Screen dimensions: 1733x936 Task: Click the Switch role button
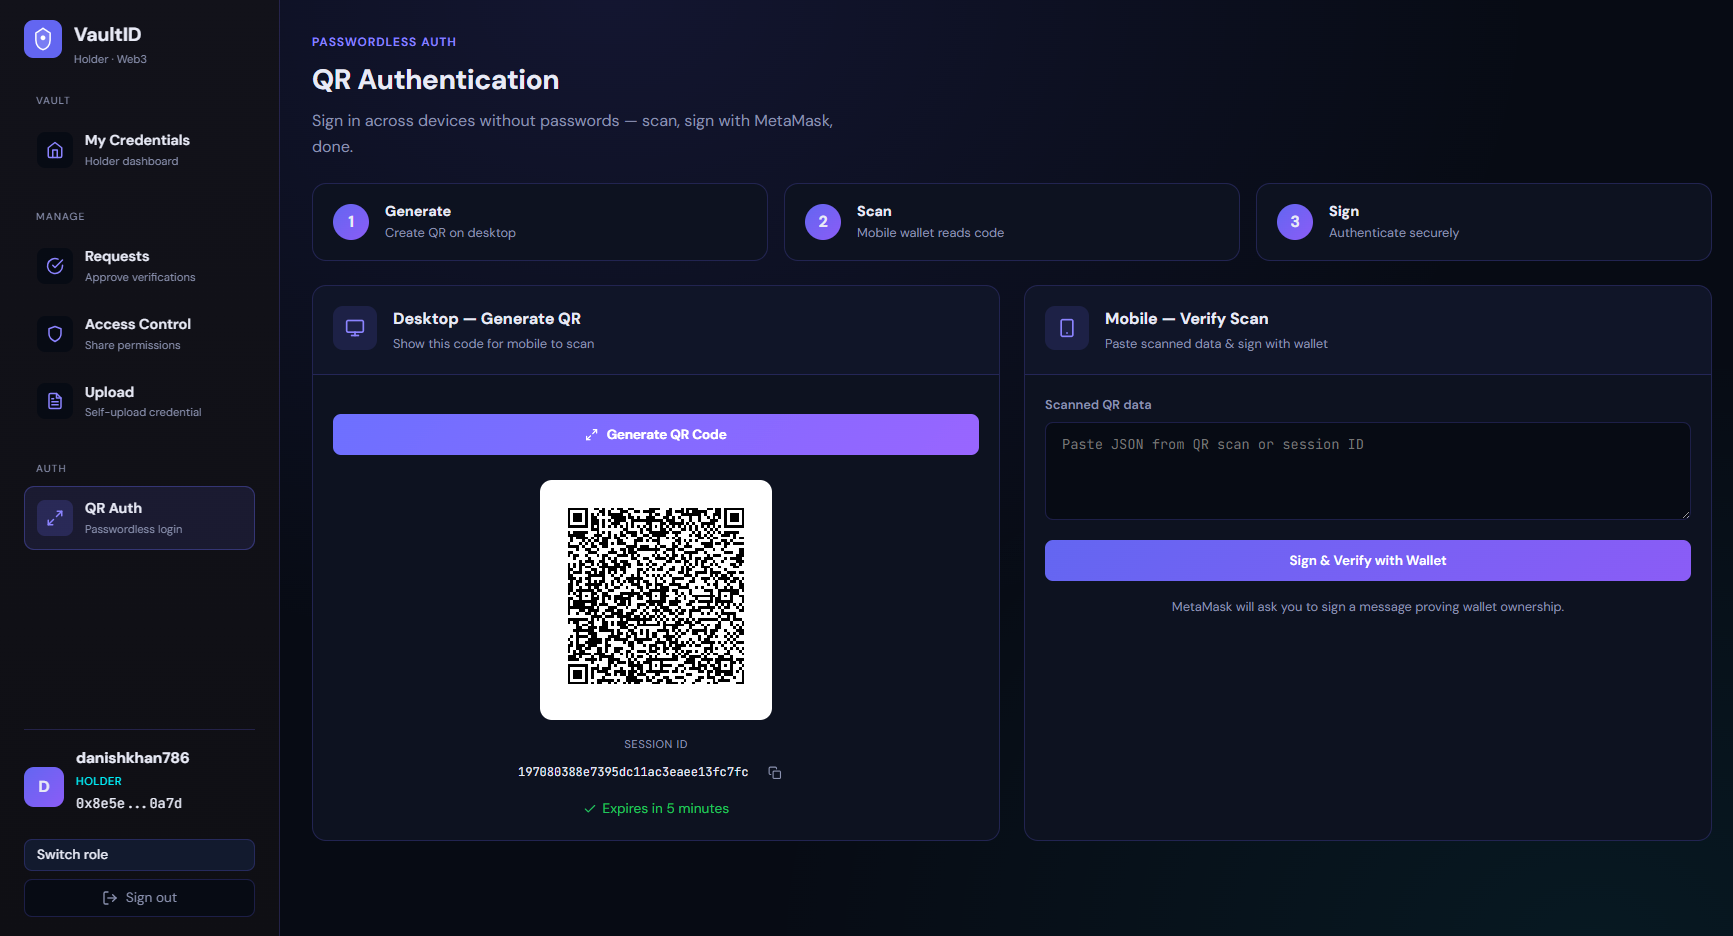(139, 855)
